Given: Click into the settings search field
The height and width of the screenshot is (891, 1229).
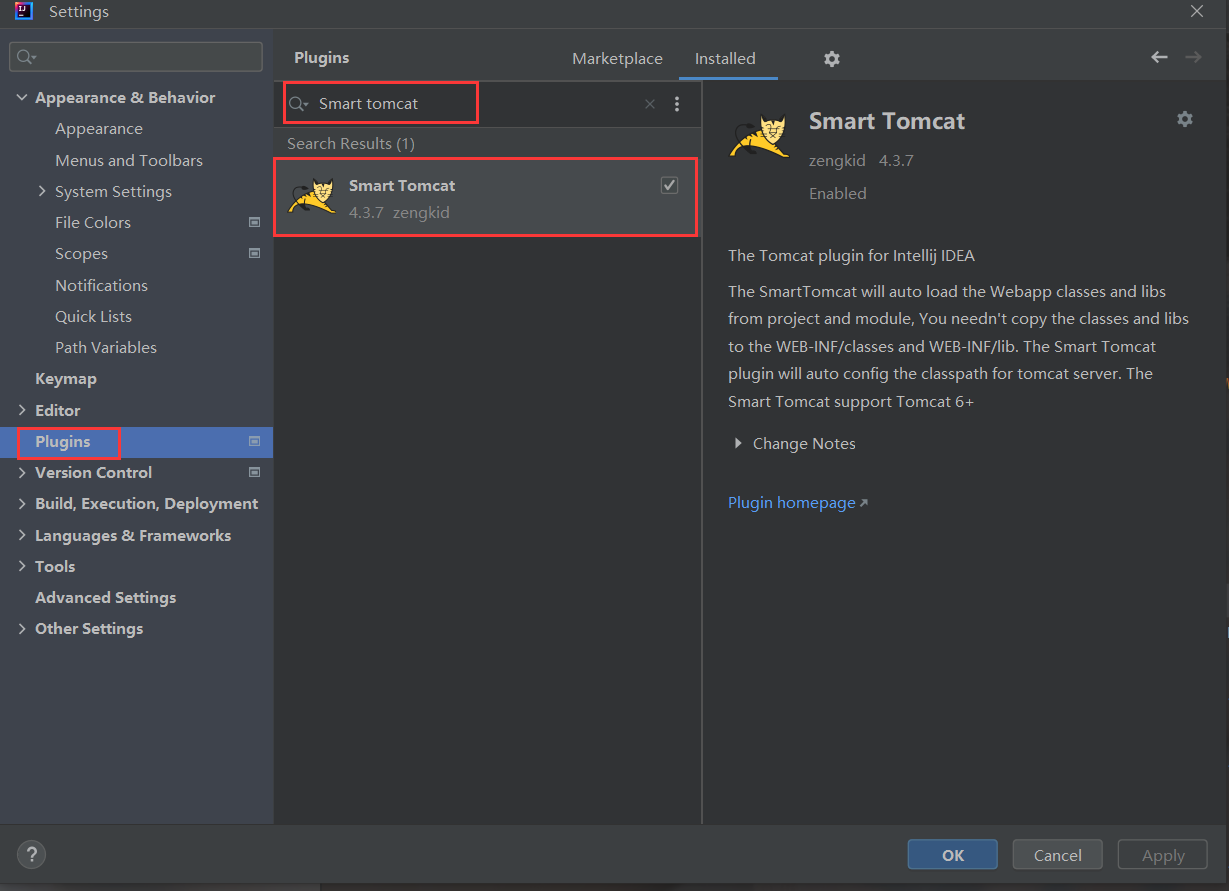Looking at the screenshot, I should [136, 57].
